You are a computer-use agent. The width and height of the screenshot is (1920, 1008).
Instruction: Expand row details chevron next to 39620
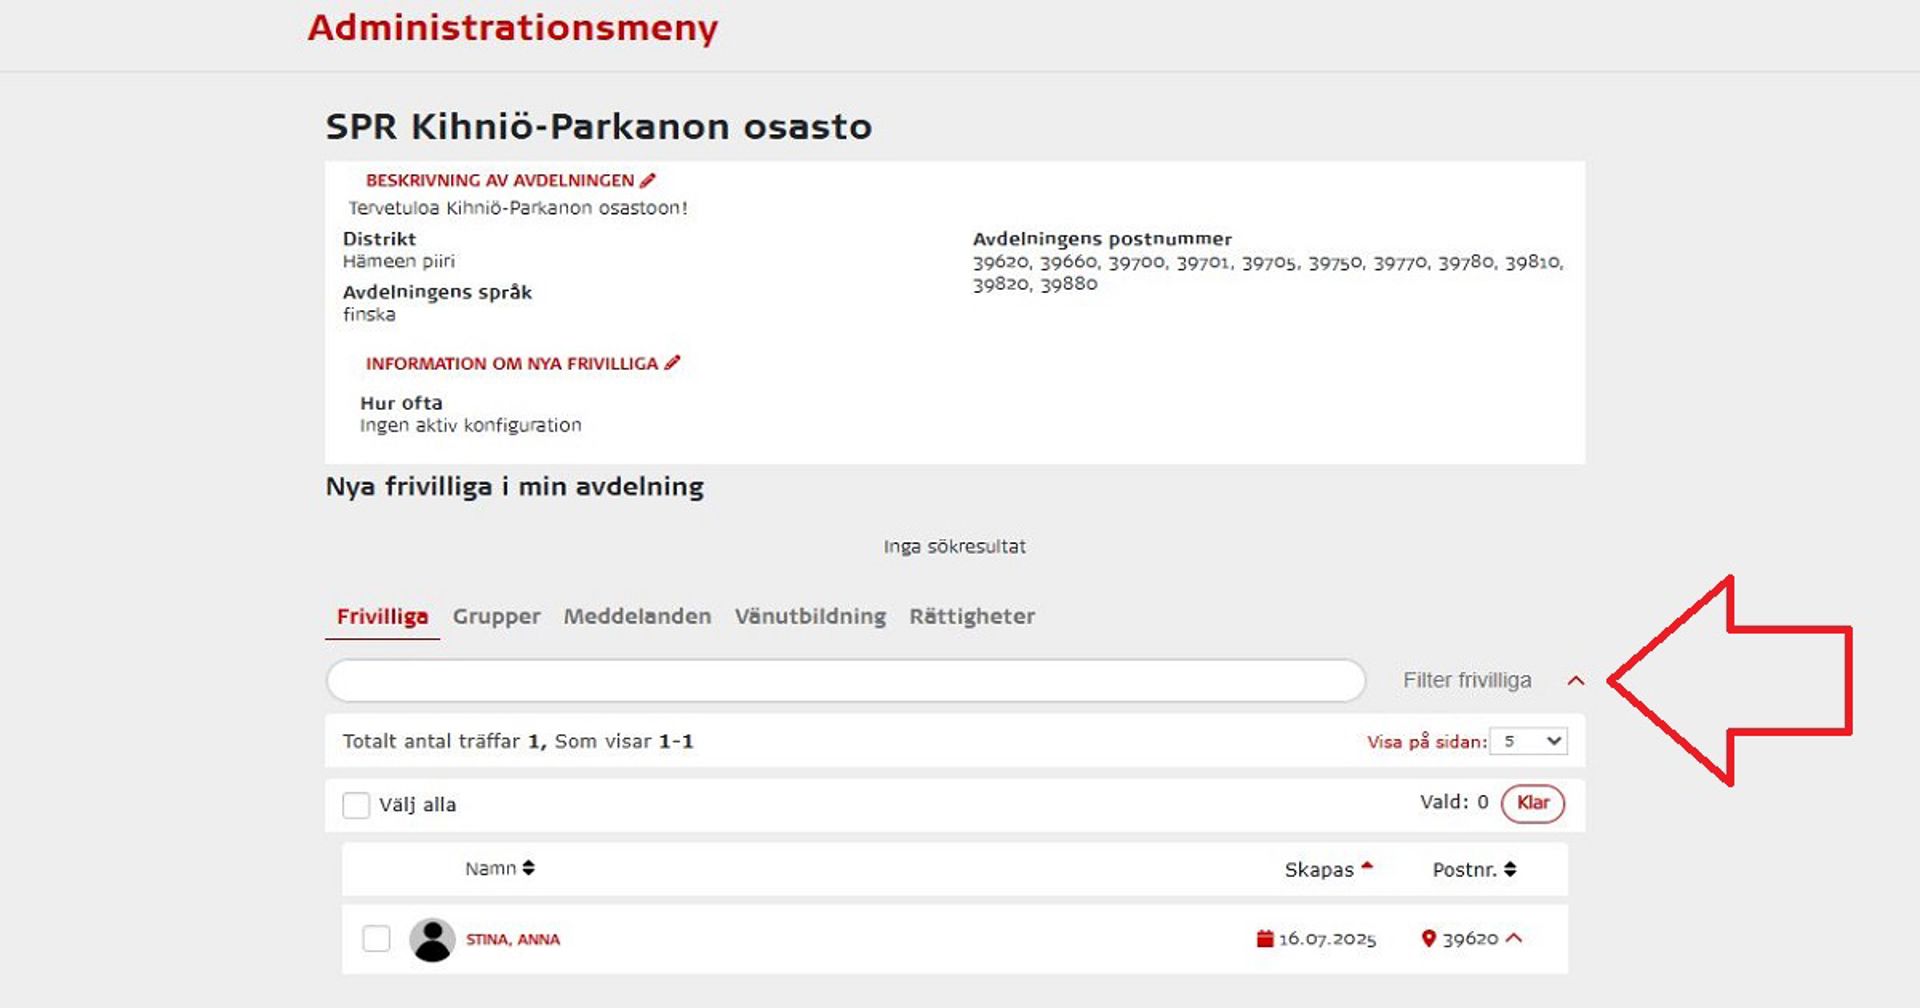(x=1514, y=938)
